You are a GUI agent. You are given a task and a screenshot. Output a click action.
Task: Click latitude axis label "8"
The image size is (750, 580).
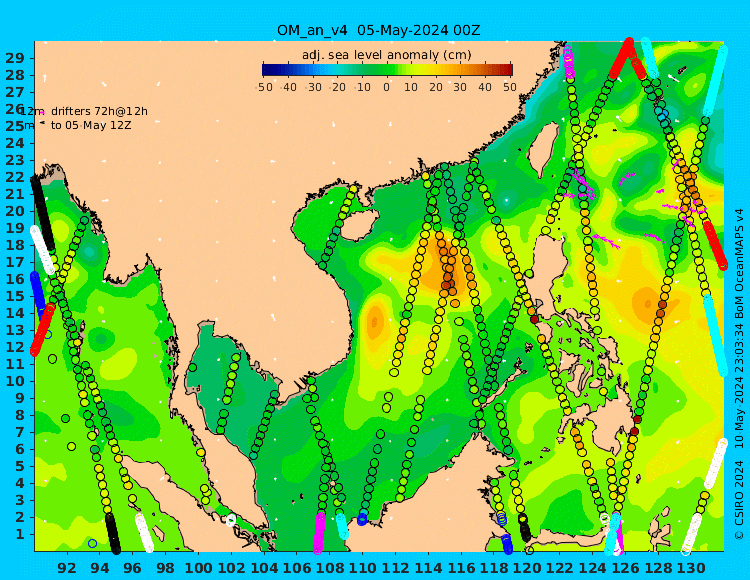(x=19, y=415)
